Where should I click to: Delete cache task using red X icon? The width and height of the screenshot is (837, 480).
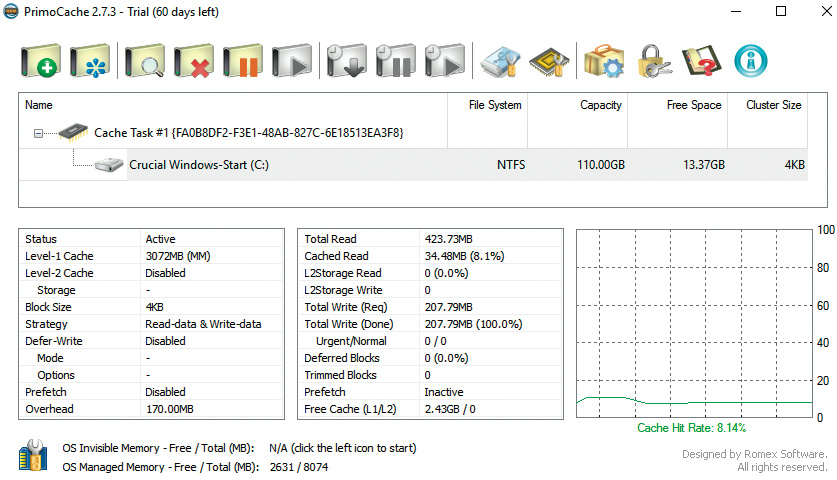tap(194, 61)
